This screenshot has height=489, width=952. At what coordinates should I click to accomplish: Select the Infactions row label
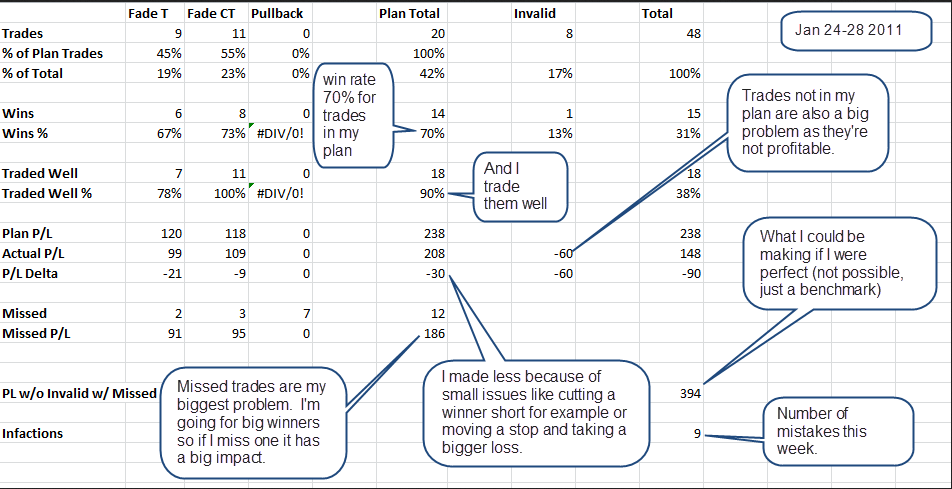32,434
